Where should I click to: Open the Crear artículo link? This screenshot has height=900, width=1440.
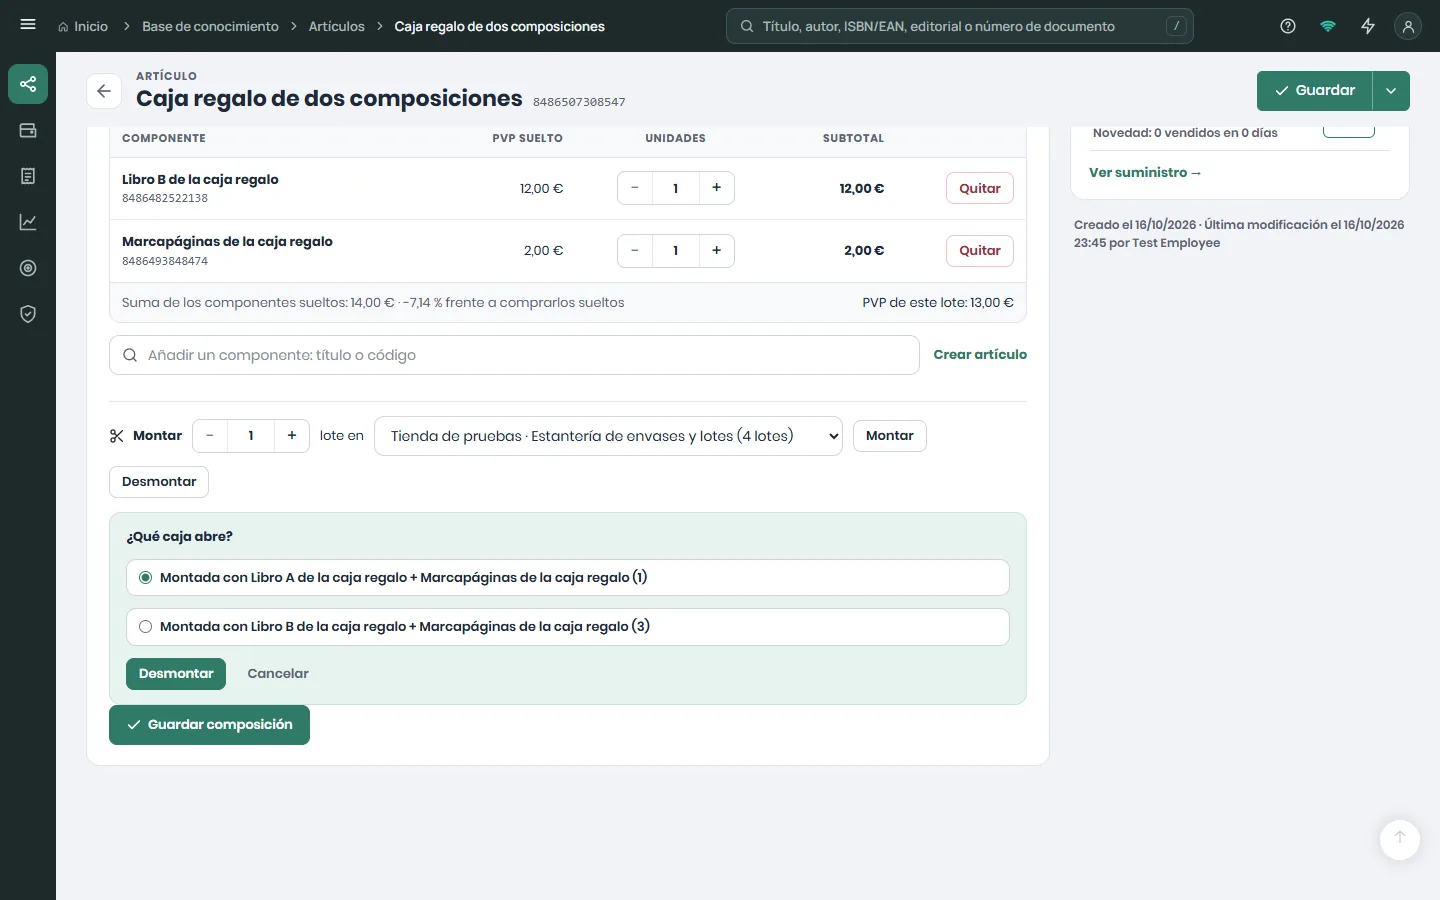click(980, 355)
